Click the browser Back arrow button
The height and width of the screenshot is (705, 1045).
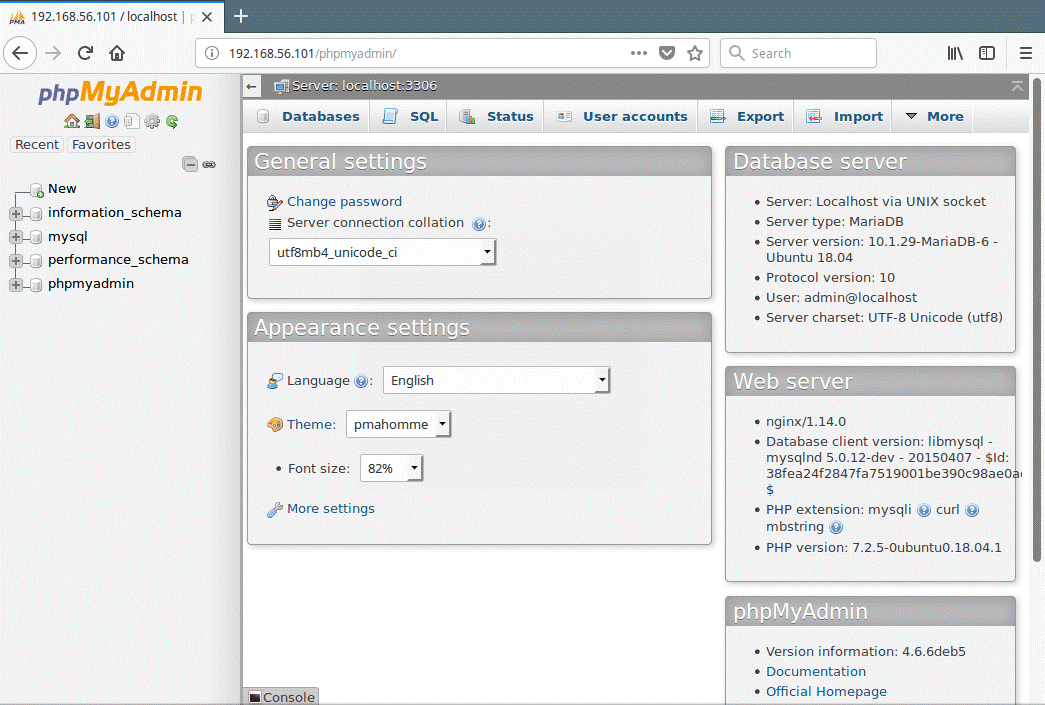coord(20,53)
